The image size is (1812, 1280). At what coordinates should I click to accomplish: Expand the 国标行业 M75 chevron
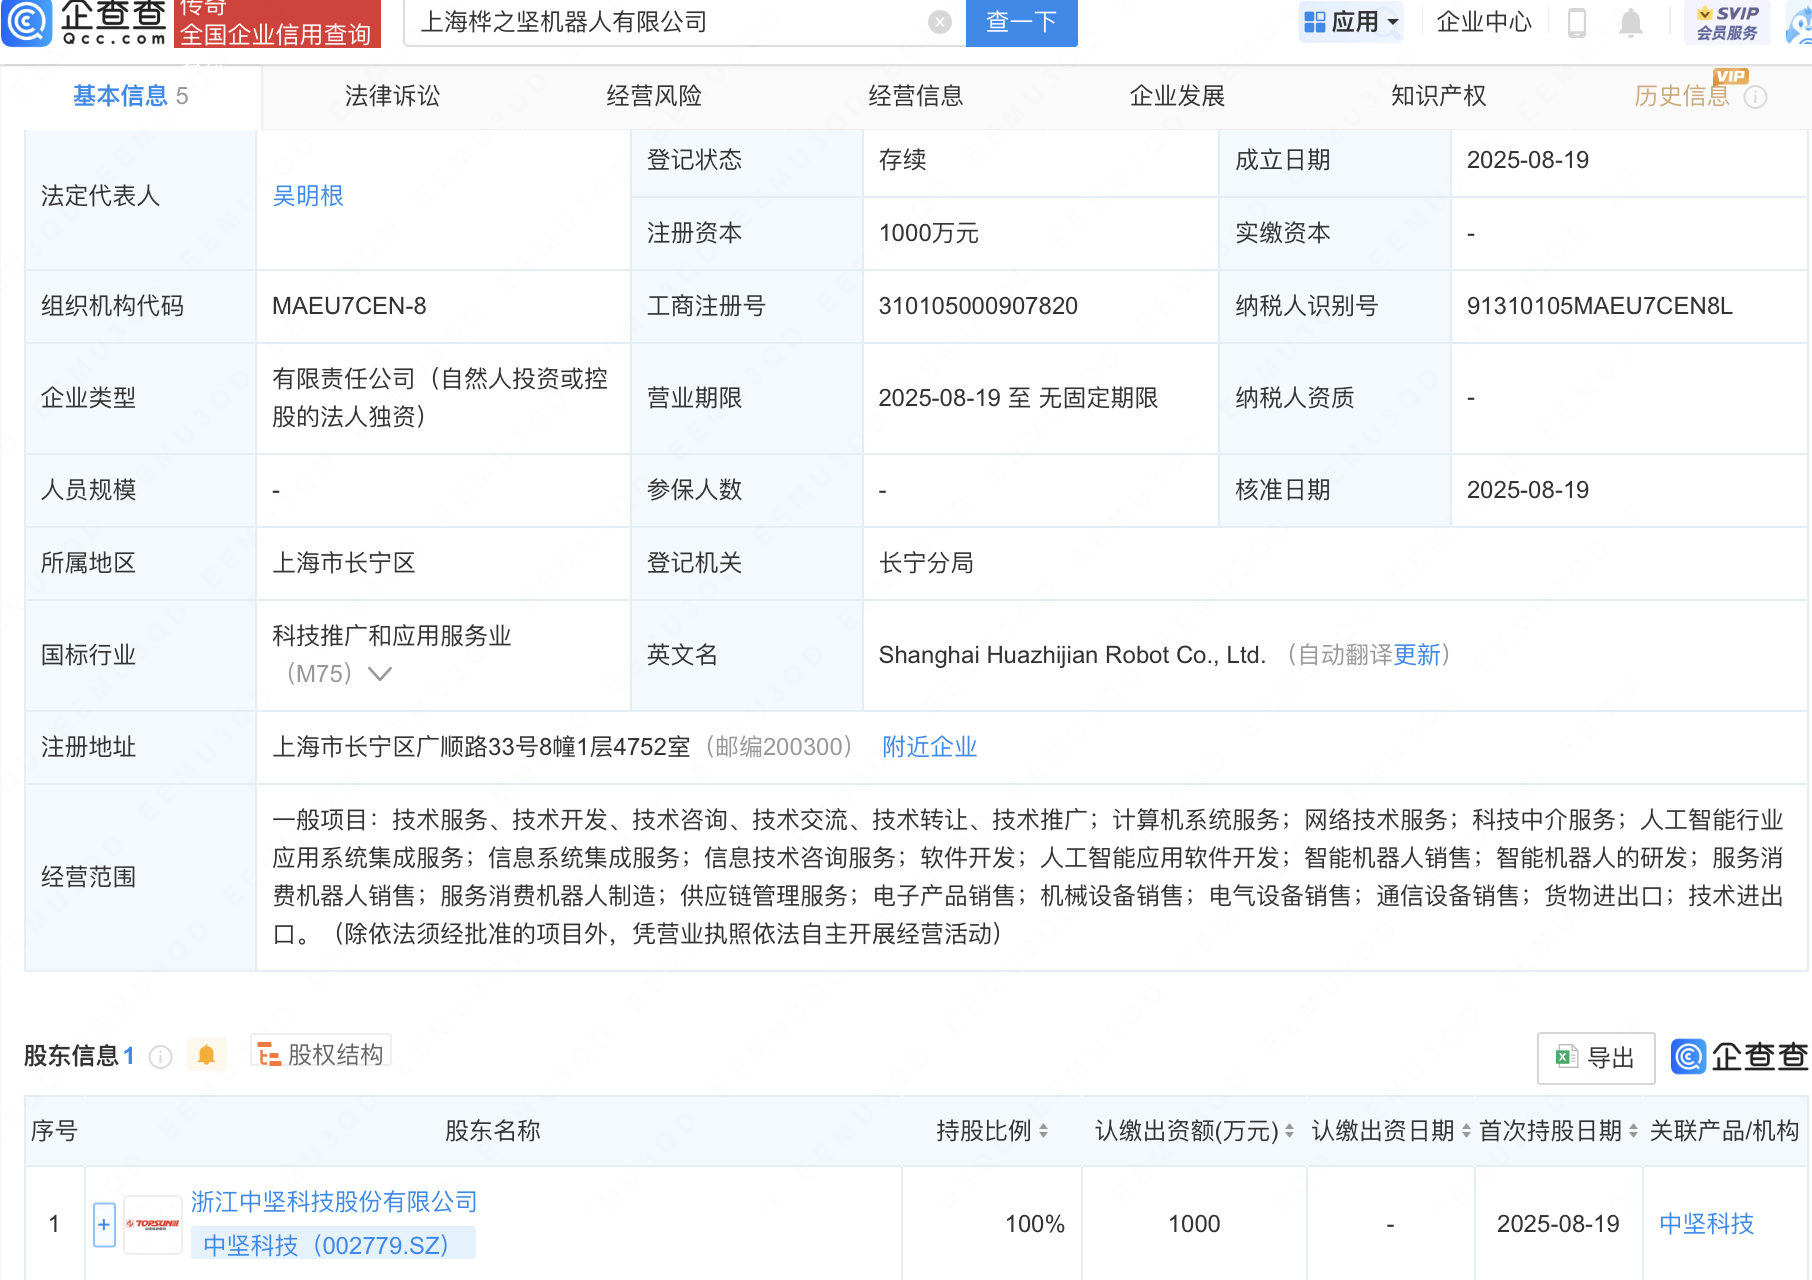click(x=380, y=674)
